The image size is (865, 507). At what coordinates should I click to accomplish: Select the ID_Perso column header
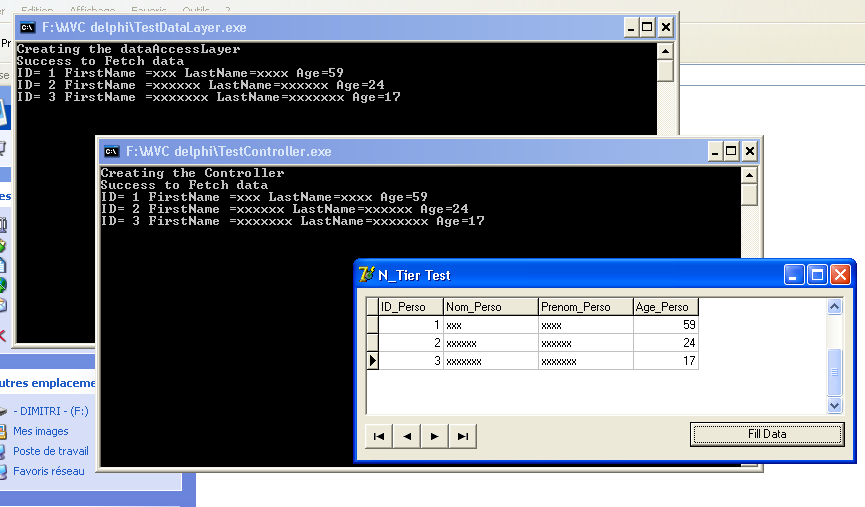pyautogui.click(x=411, y=307)
